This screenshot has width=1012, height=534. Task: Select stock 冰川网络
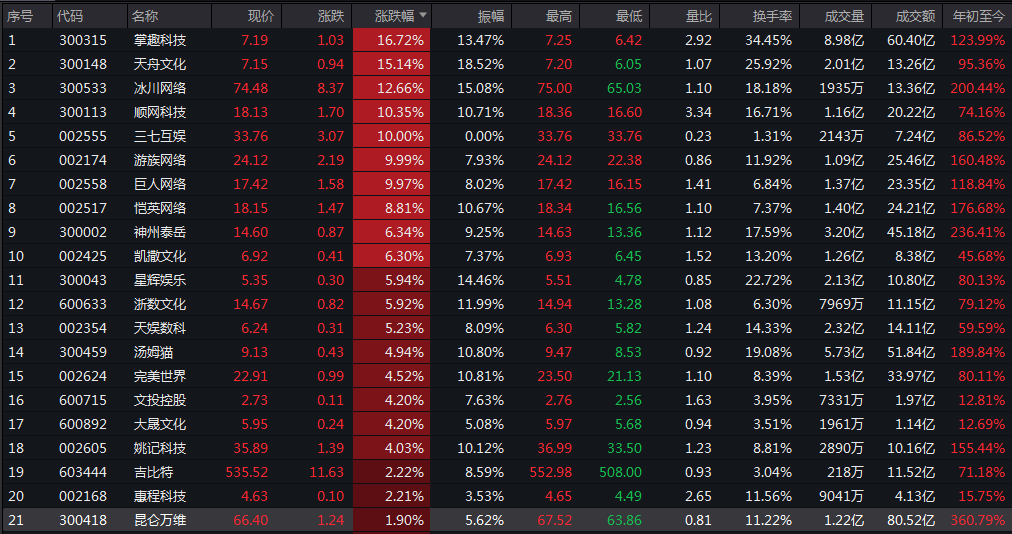[x=159, y=88]
